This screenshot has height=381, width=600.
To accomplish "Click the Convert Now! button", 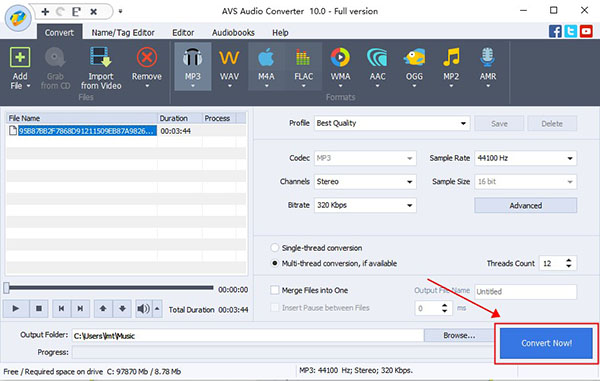I will coord(546,343).
